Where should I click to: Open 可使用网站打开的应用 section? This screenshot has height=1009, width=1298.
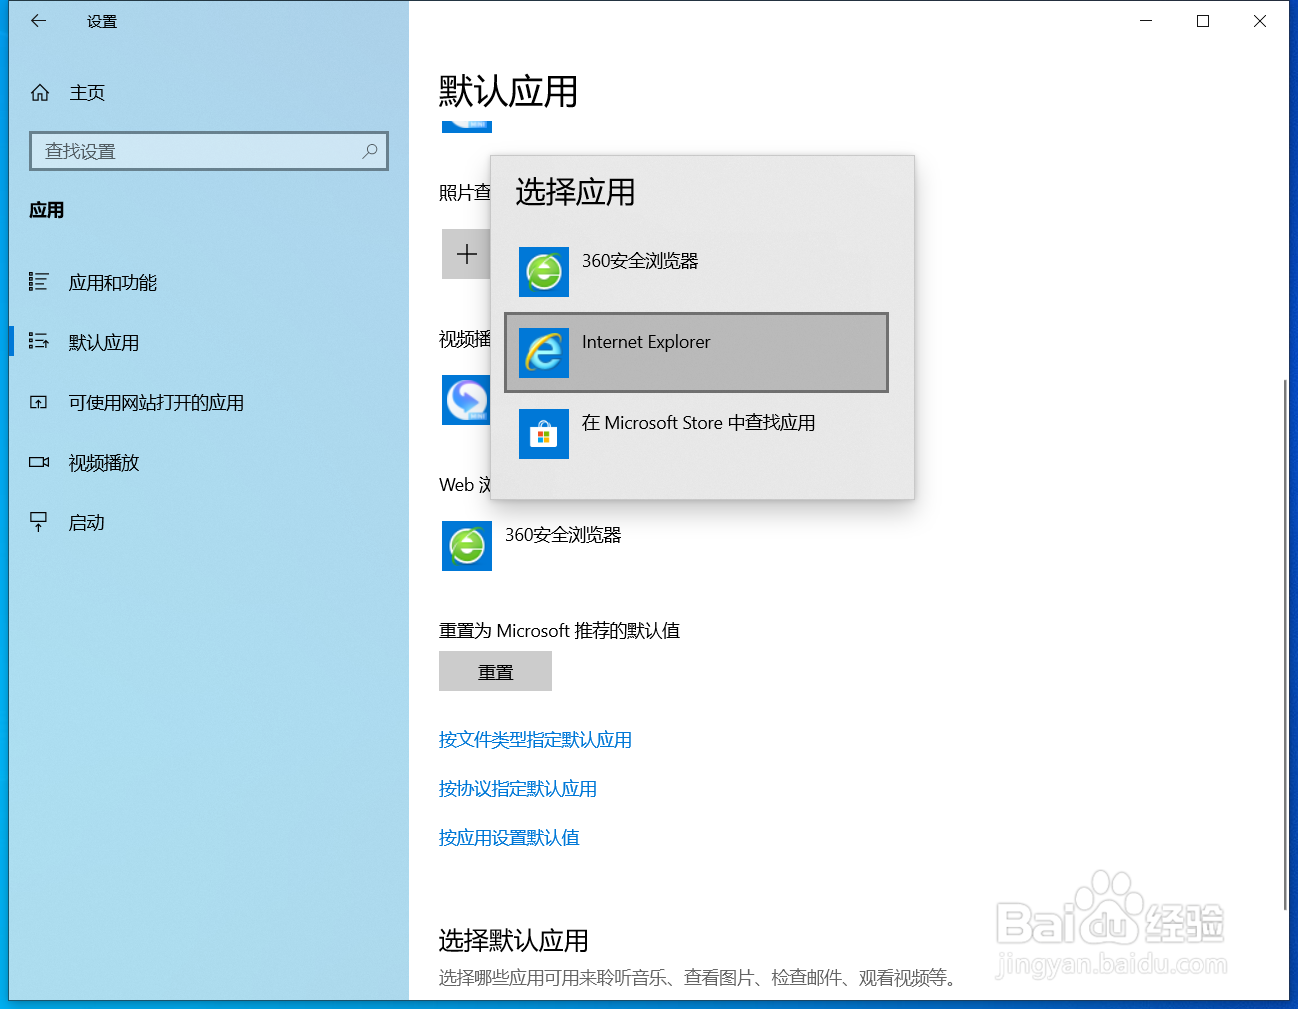154,402
